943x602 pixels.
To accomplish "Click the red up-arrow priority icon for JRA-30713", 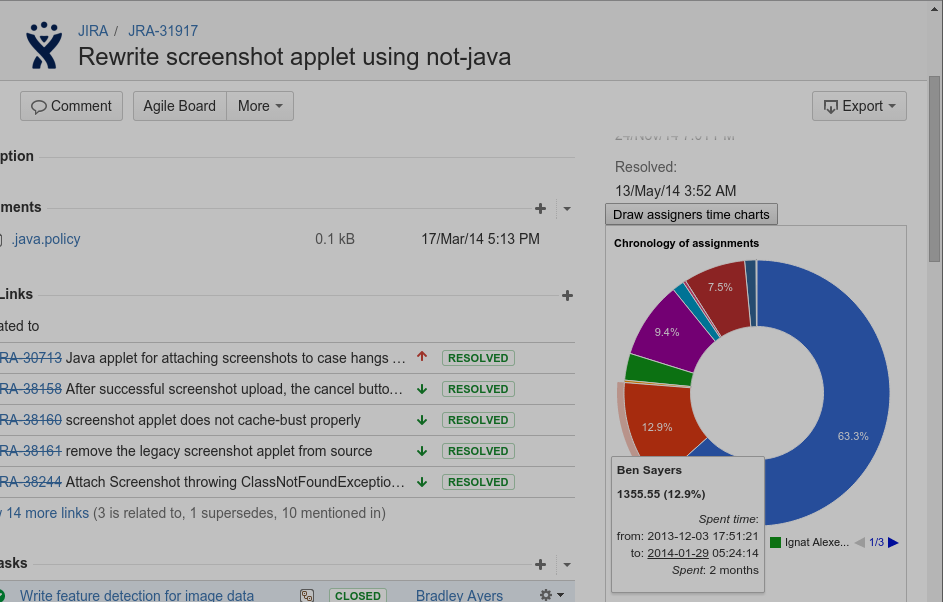I will (422, 357).
